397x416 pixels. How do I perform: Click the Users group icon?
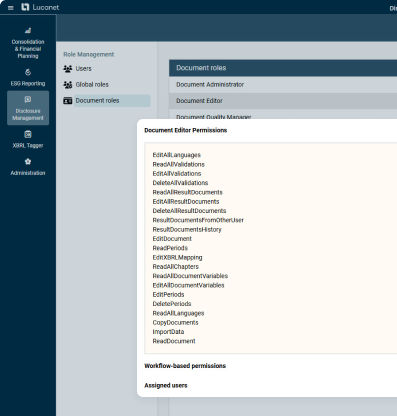click(x=68, y=69)
